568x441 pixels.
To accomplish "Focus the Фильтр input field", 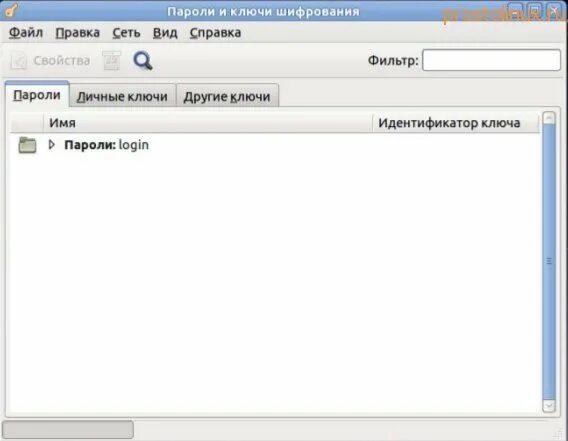I will (491, 60).
